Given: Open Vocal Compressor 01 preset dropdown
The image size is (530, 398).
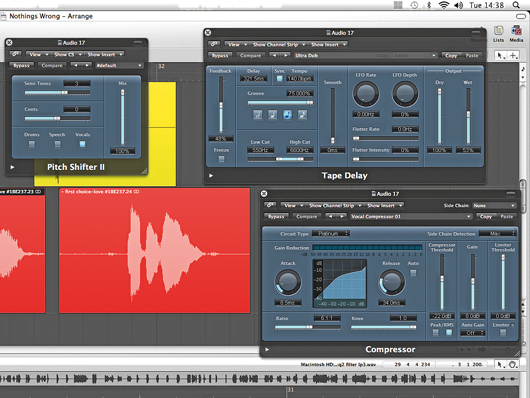Looking at the screenshot, I should tap(411, 216).
